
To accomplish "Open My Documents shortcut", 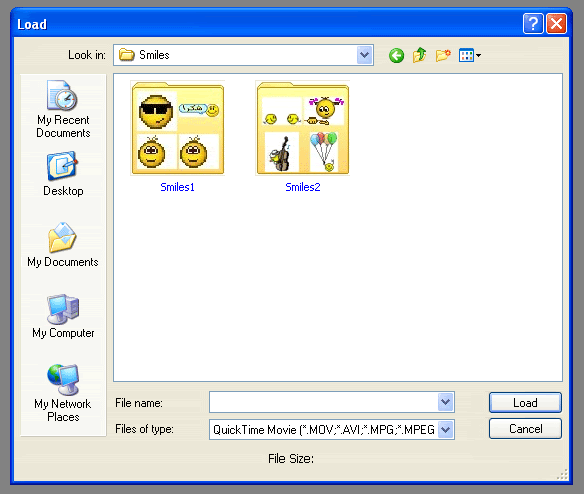I will pos(63,244).
